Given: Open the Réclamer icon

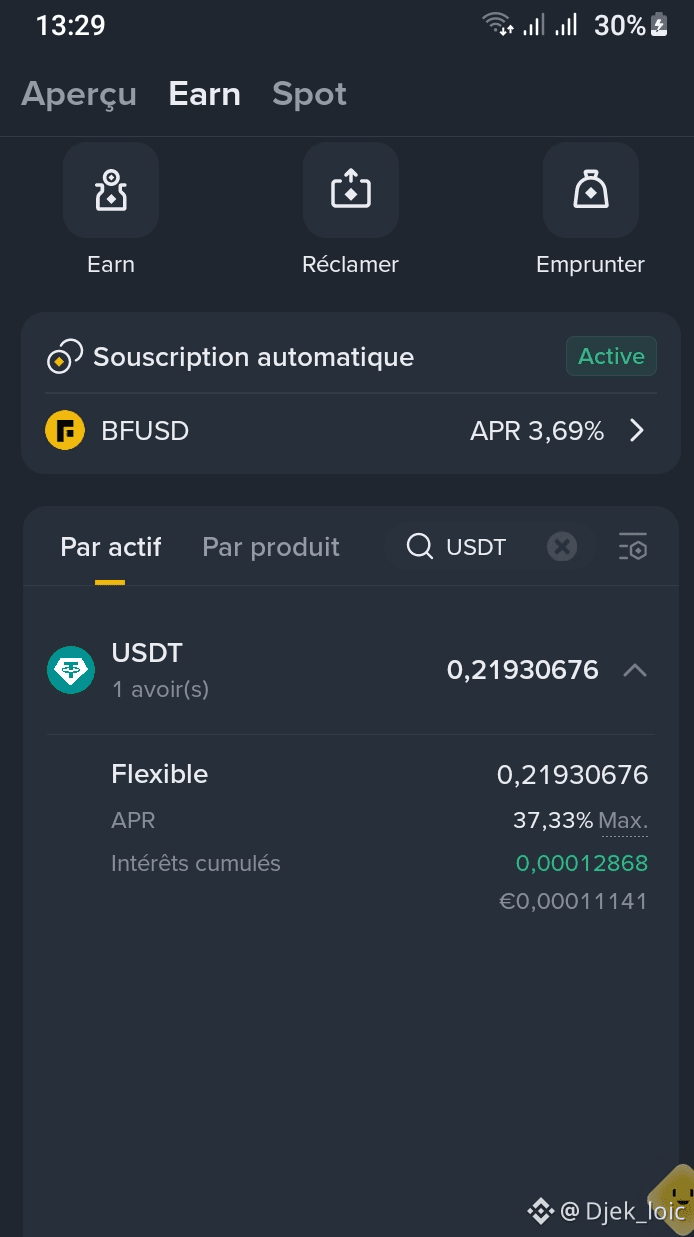Looking at the screenshot, I should point(351,190).
